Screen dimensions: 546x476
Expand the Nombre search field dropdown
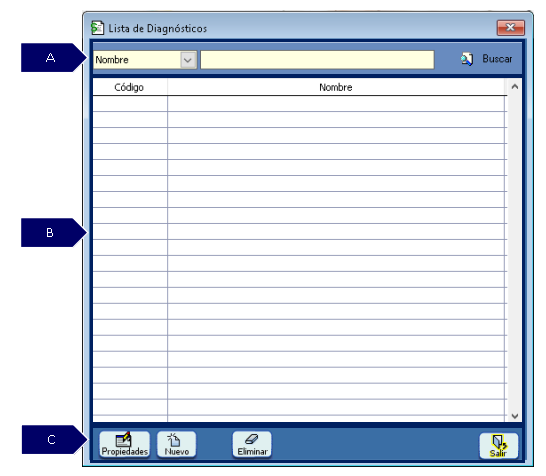pyautogui.click(x=188, y=60)
